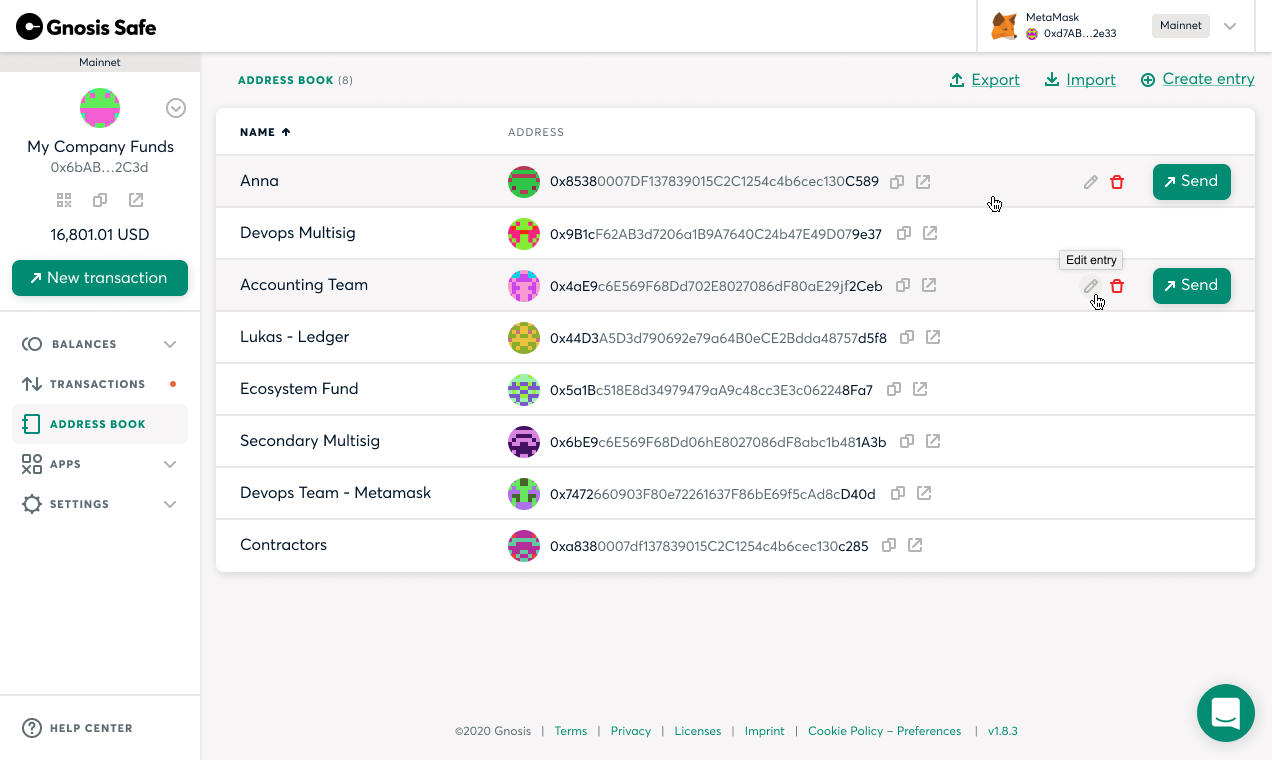Viewport: 1272px width, 760px height.
Task: Export the address book
Action: coord(985,80)
